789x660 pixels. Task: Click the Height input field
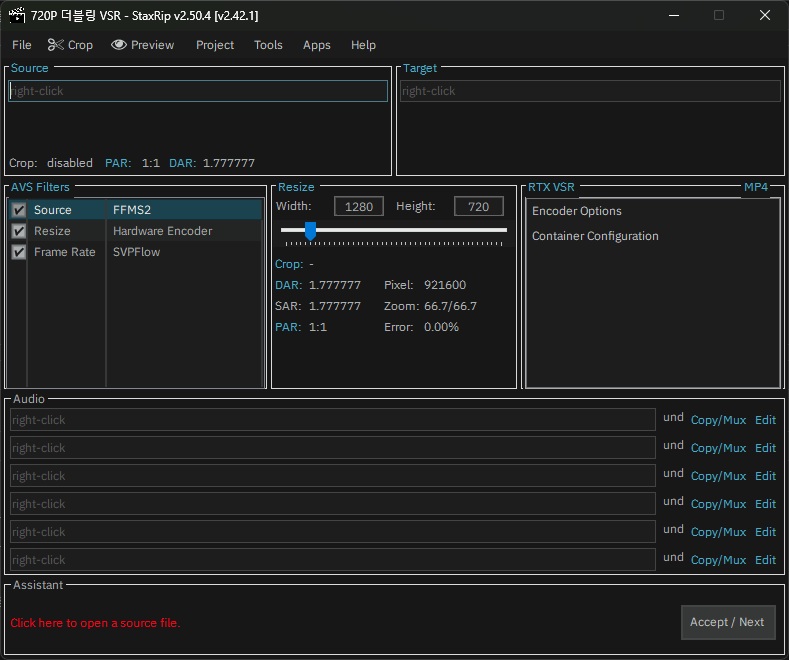[x=479, y=206]
